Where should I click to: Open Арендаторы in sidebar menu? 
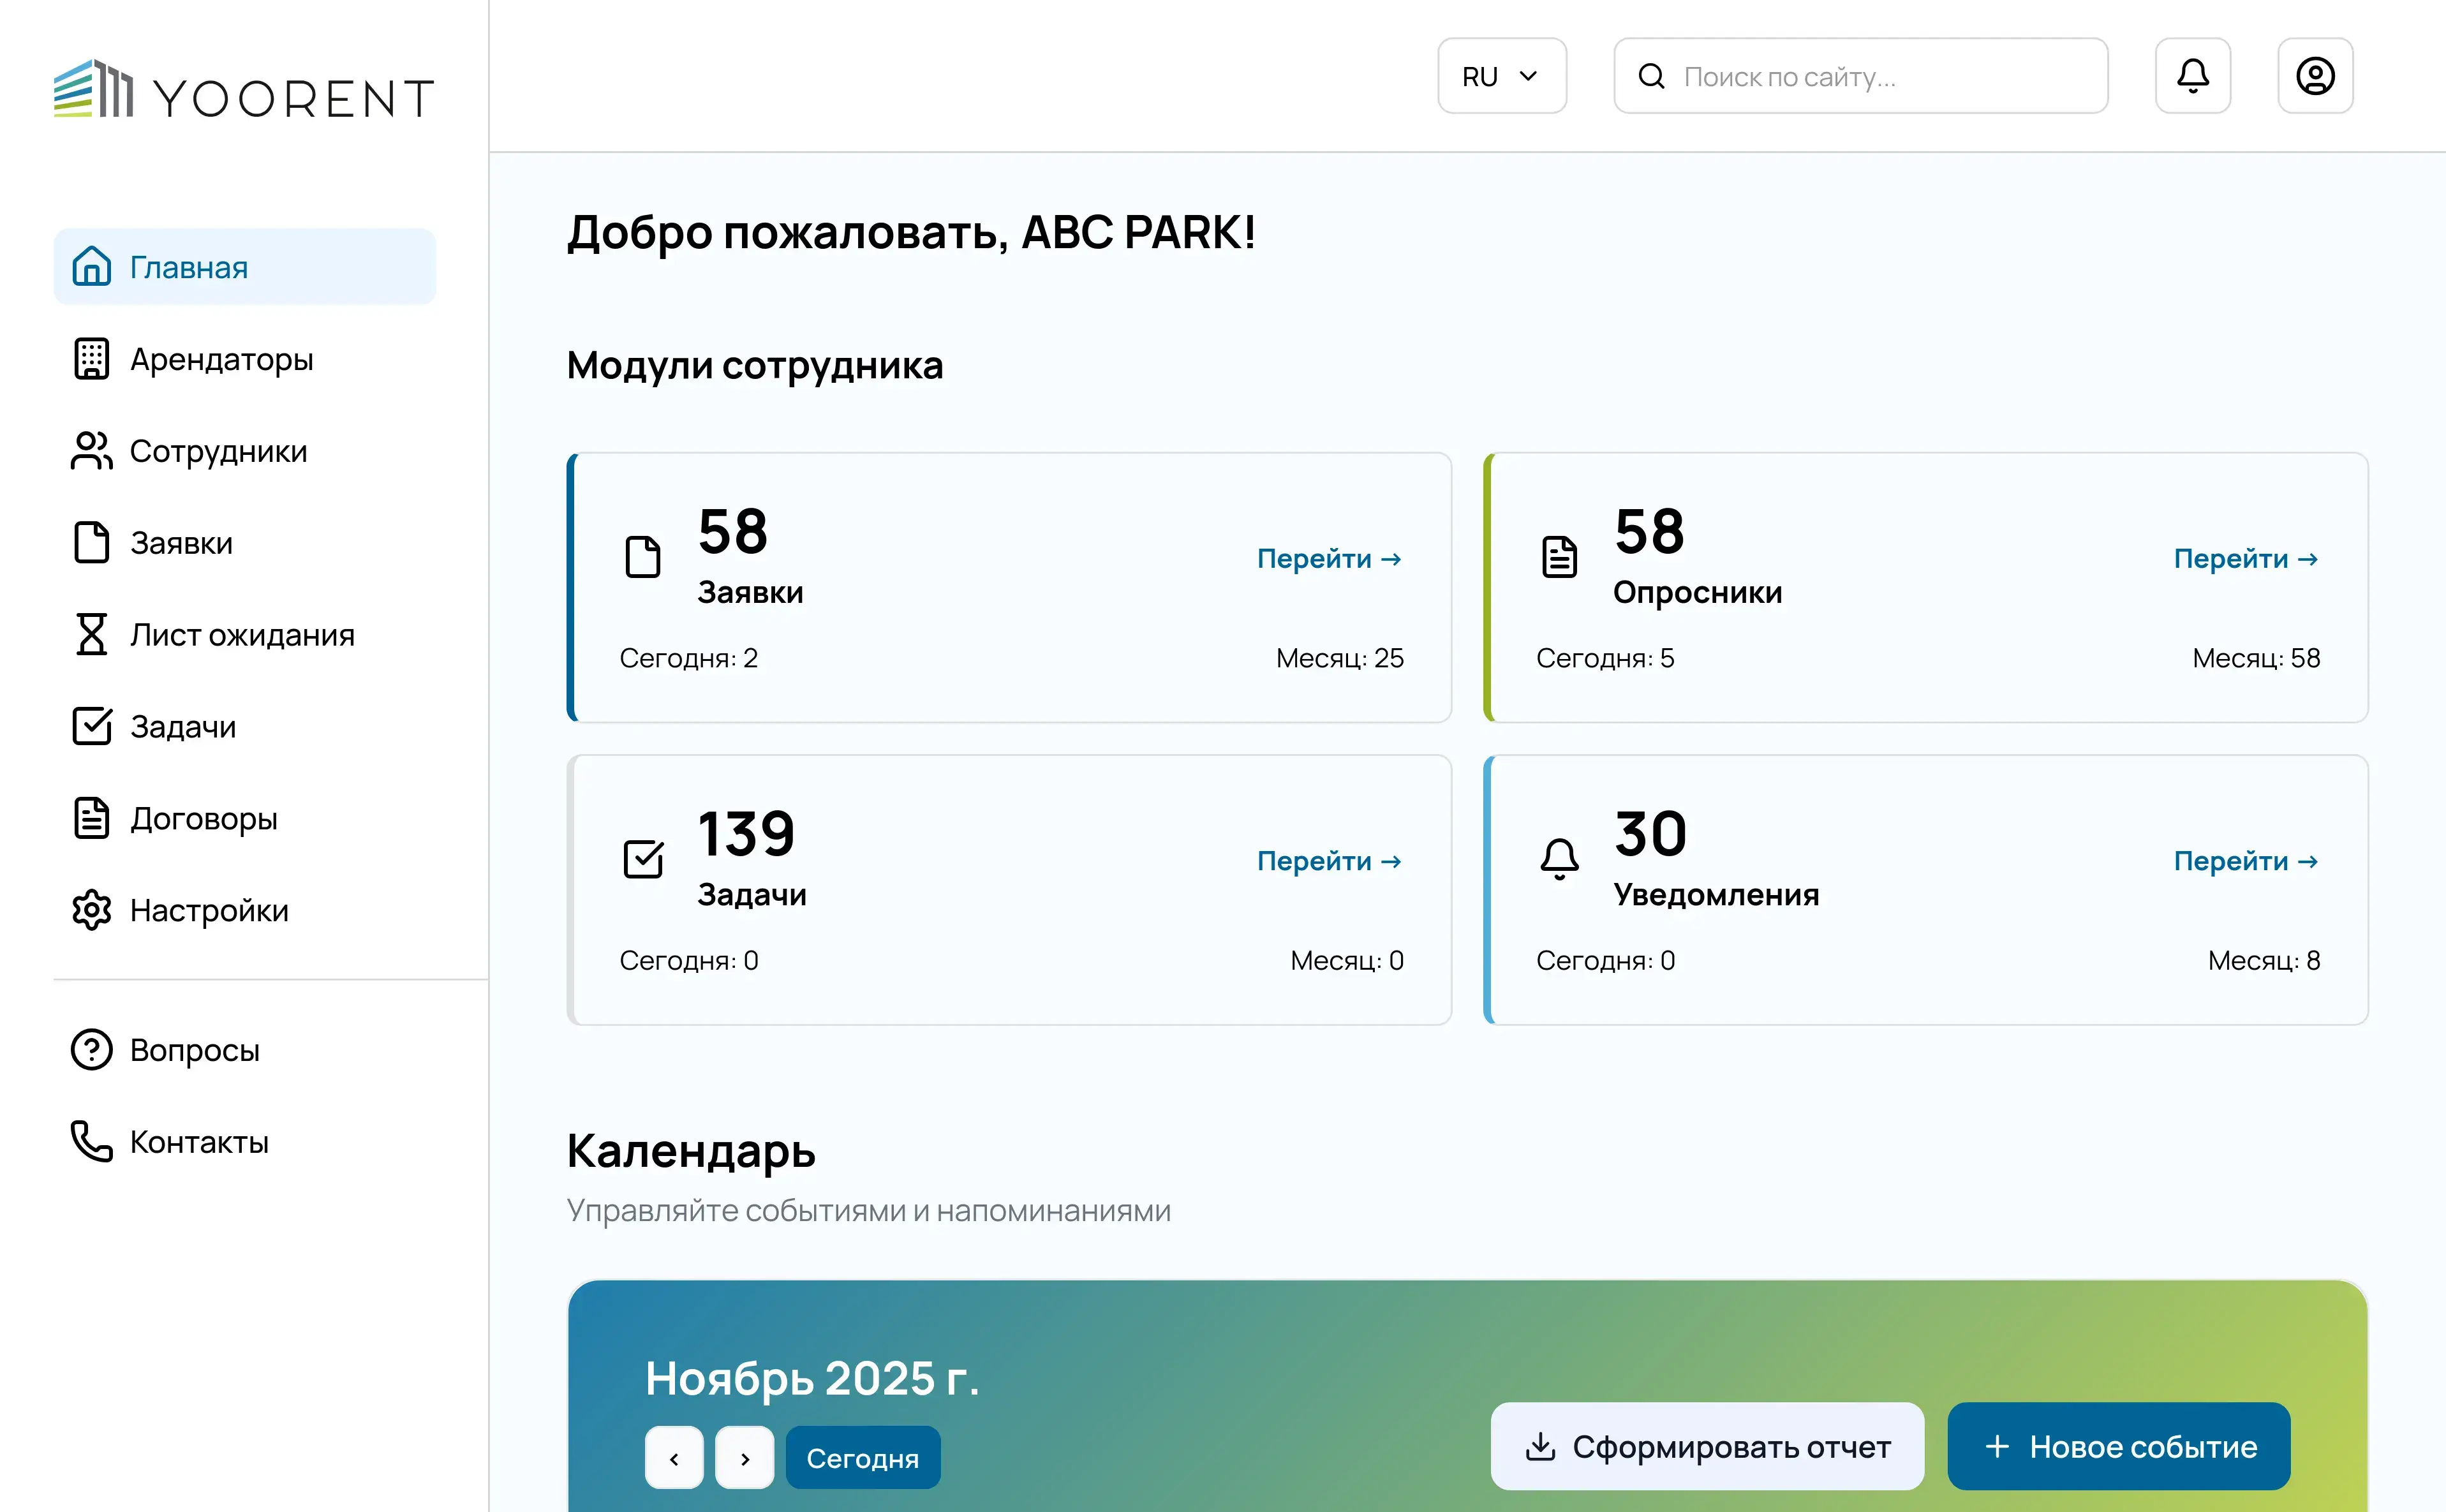(x=222, y=359)
